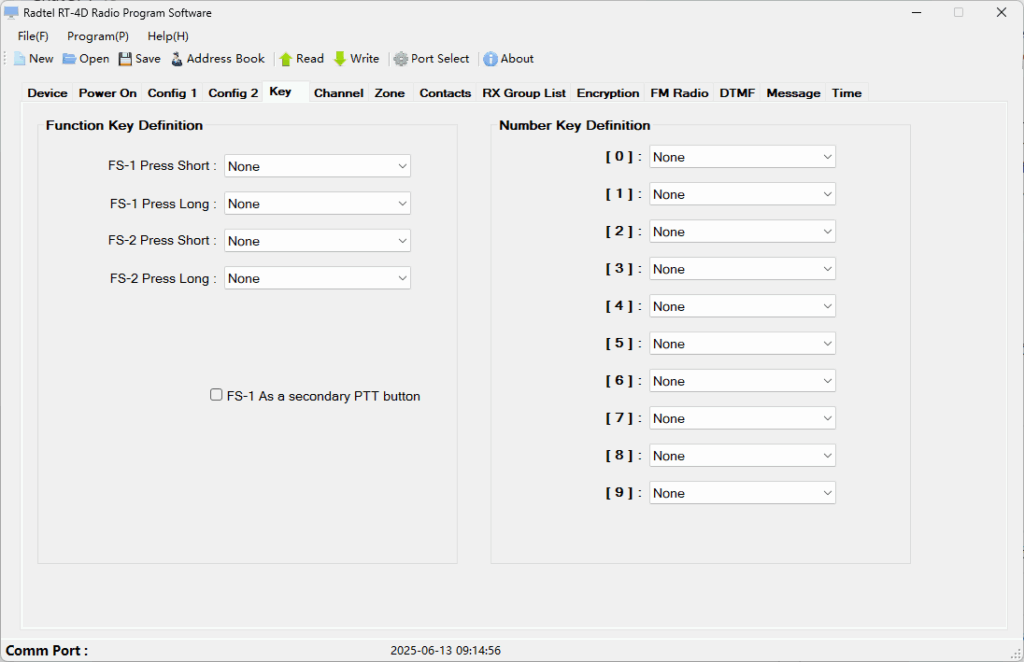
Task: Open the Program(P) menu
Action: tap(98, 36)
